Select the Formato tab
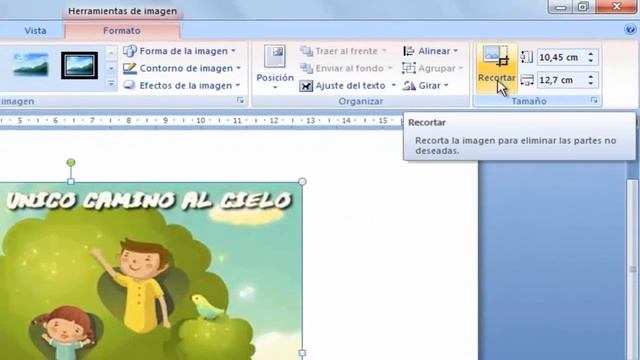This screenshot has width=640, height=360. coord(122,31)
